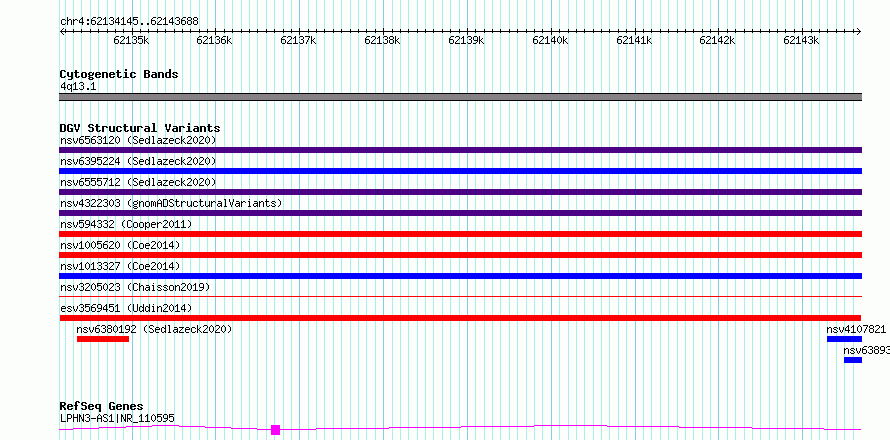Click the nsv594332 red variant bar
Viewport: 890px width, 440px height.
(460, 234)
